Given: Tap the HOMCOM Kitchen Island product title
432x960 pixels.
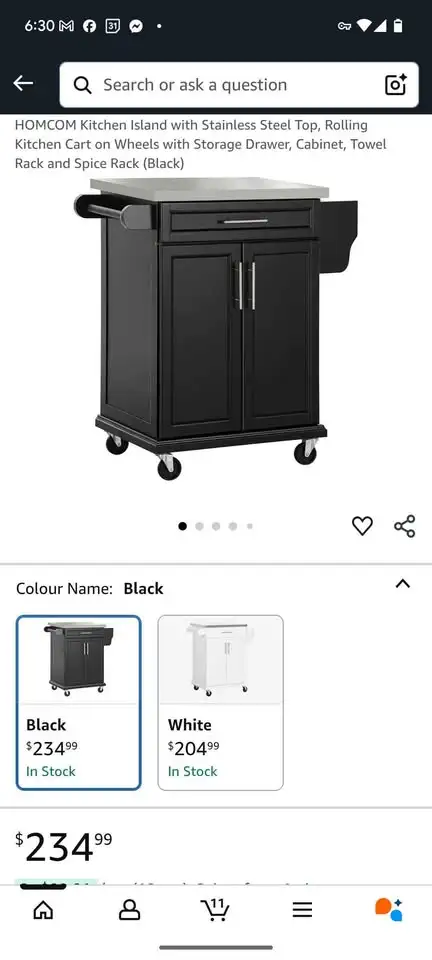Looking at the screenshot, I should click(x=201, y=144).
